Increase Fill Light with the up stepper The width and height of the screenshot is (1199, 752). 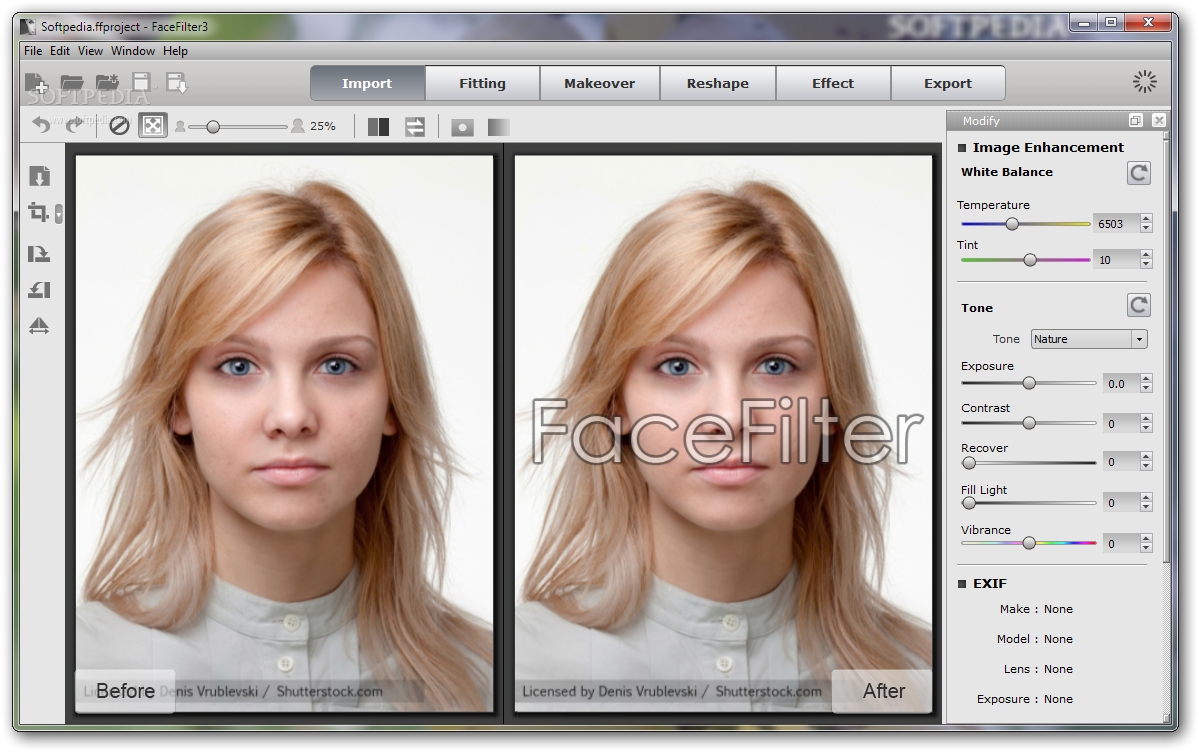(1145, 498)
